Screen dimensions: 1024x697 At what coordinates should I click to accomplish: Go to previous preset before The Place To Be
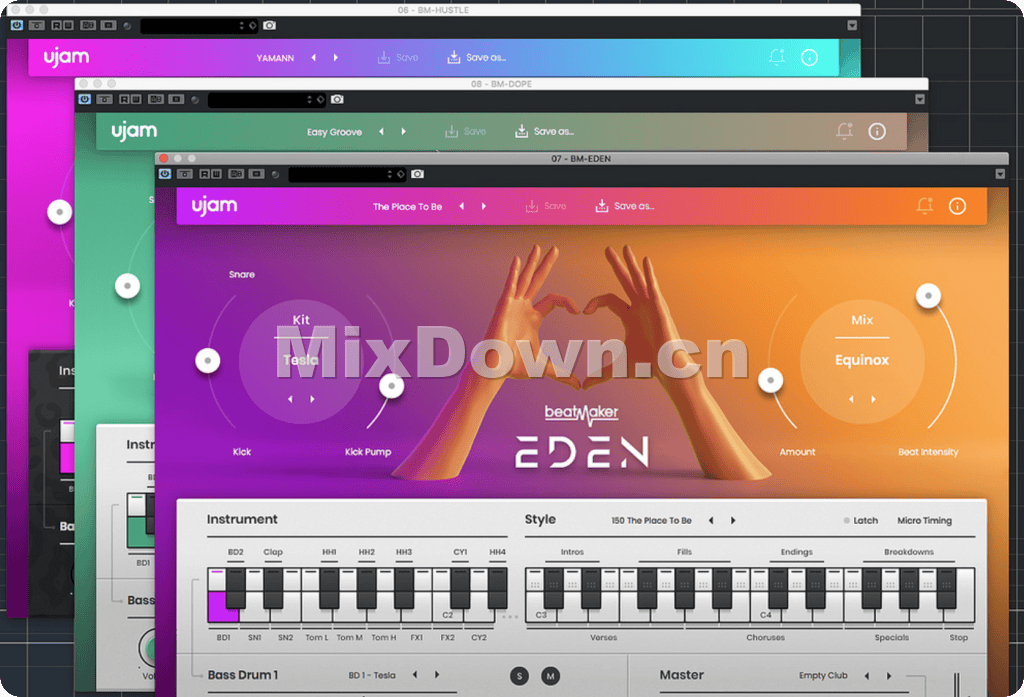(x=462, y=206)
